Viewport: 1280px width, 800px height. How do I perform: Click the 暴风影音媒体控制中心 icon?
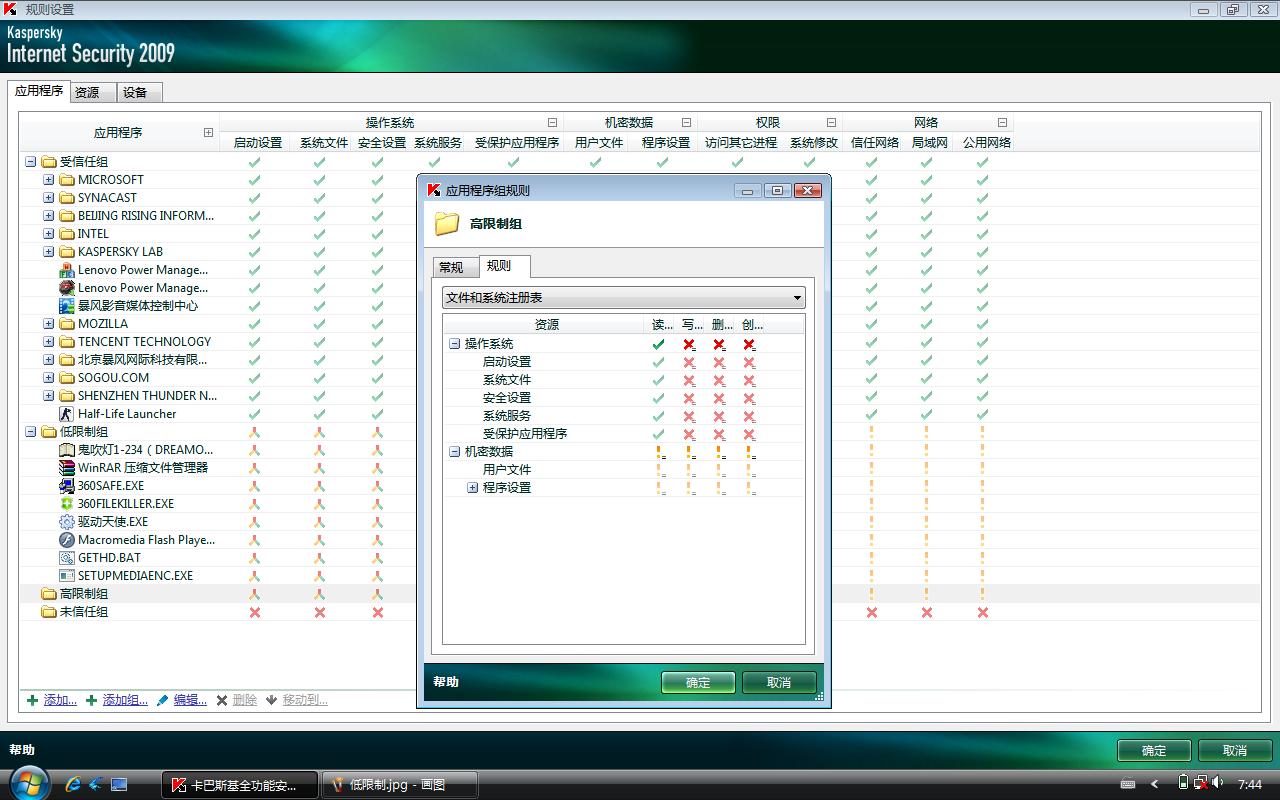(67, 306)
